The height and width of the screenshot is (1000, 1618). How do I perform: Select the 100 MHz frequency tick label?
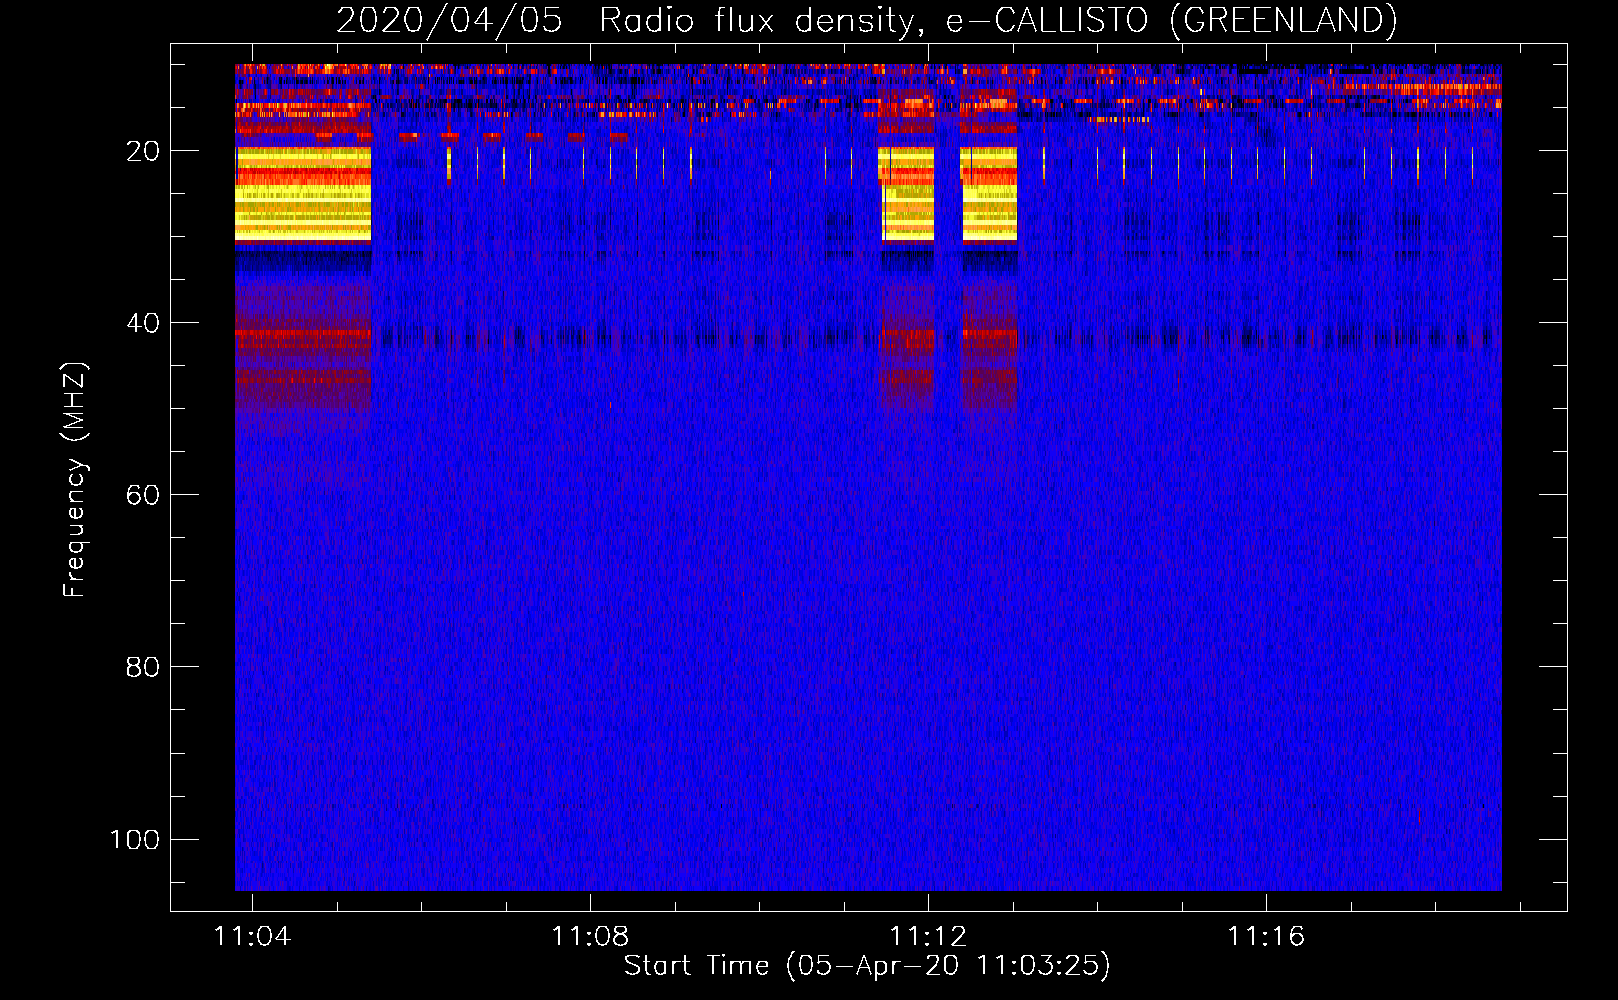[135, 839]
